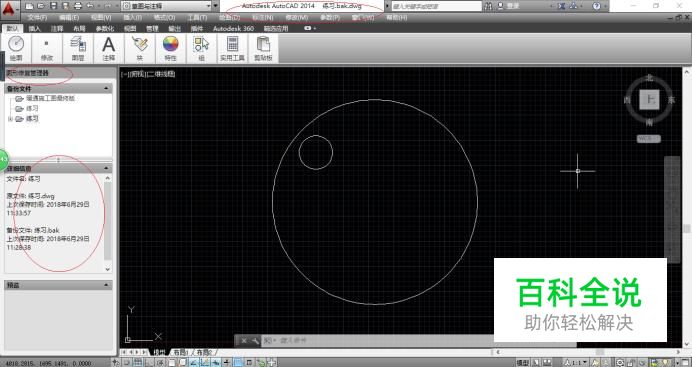Open the 文件(F) menu
The width and height of the screenshot is (692, 367).
click(37, 18)
